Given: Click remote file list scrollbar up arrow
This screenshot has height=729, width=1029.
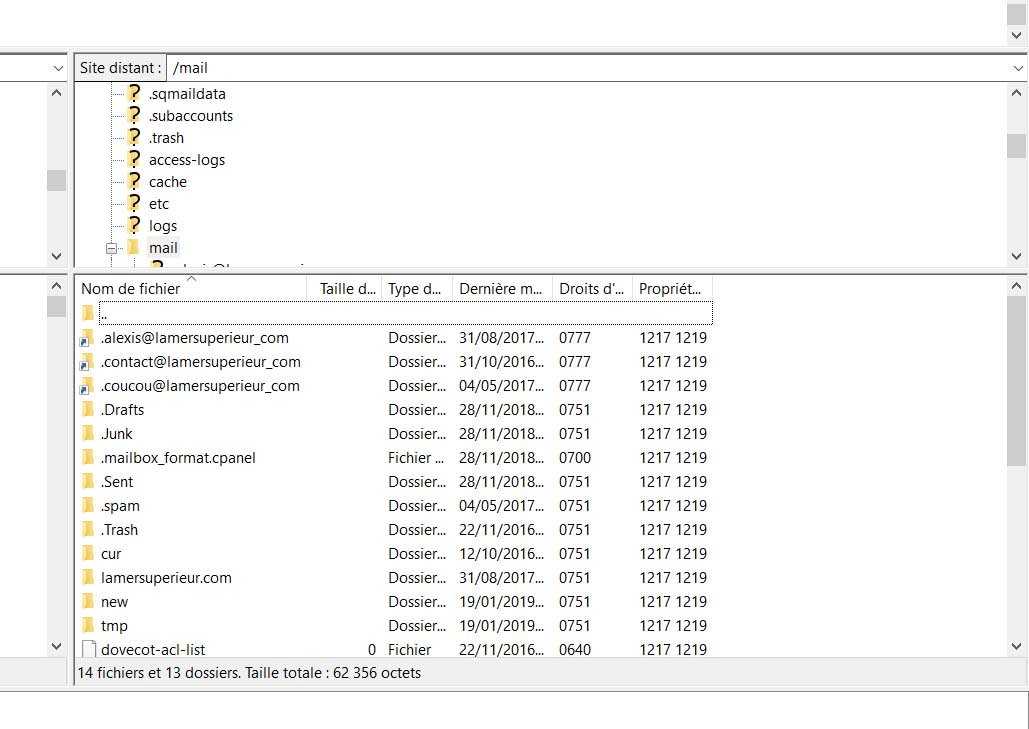Looking at the screenshot, I should [x=1017, y=286].
